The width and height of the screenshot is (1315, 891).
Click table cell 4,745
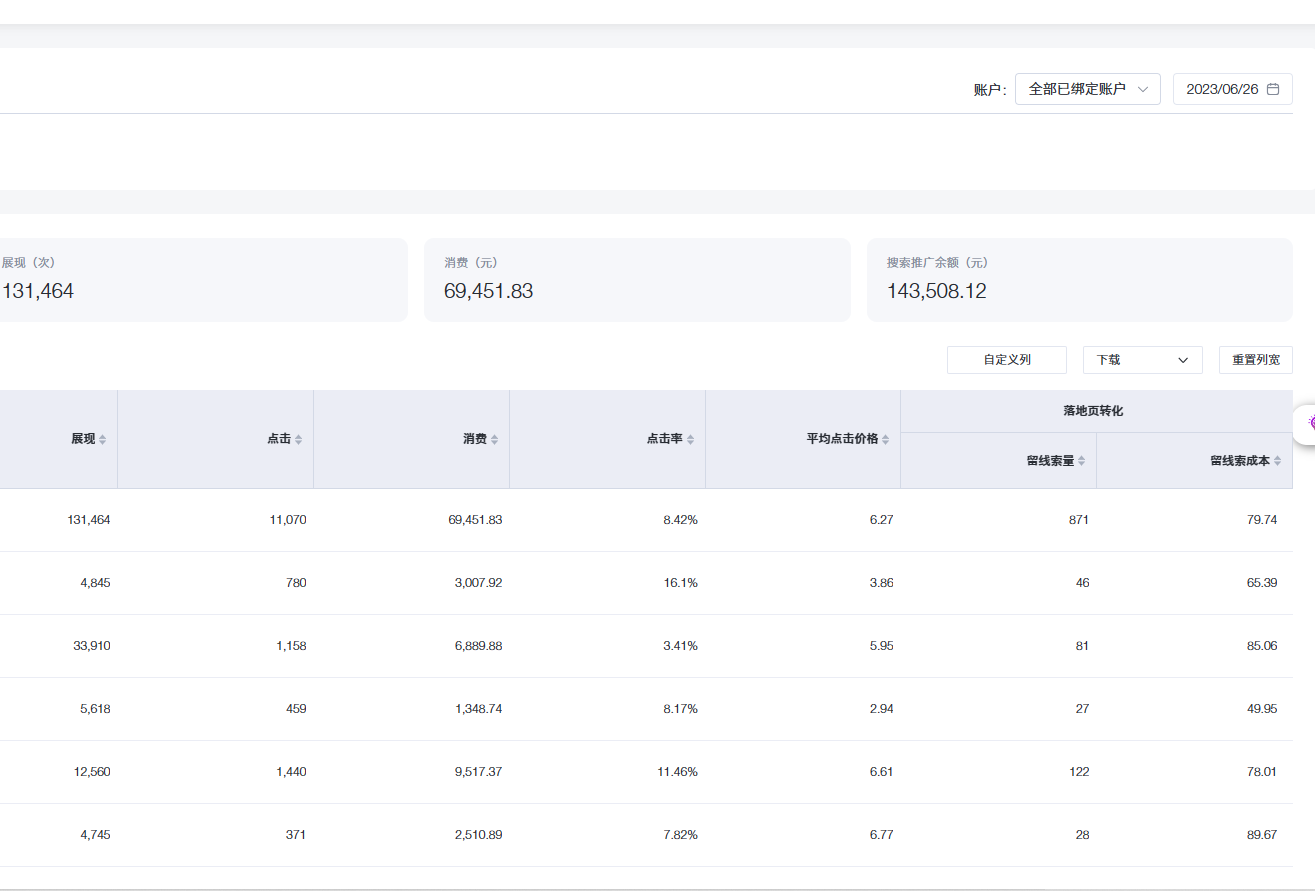click(96, 835)
